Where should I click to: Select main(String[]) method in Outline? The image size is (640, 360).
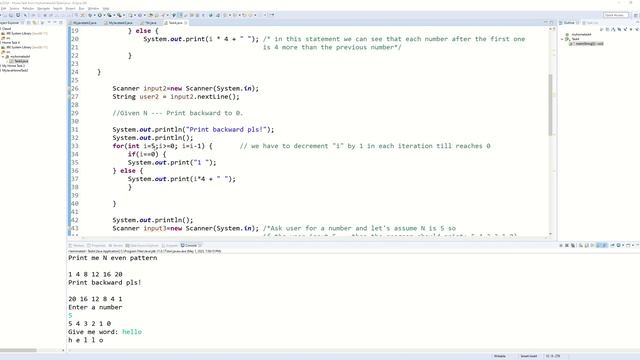pos(587,44)
